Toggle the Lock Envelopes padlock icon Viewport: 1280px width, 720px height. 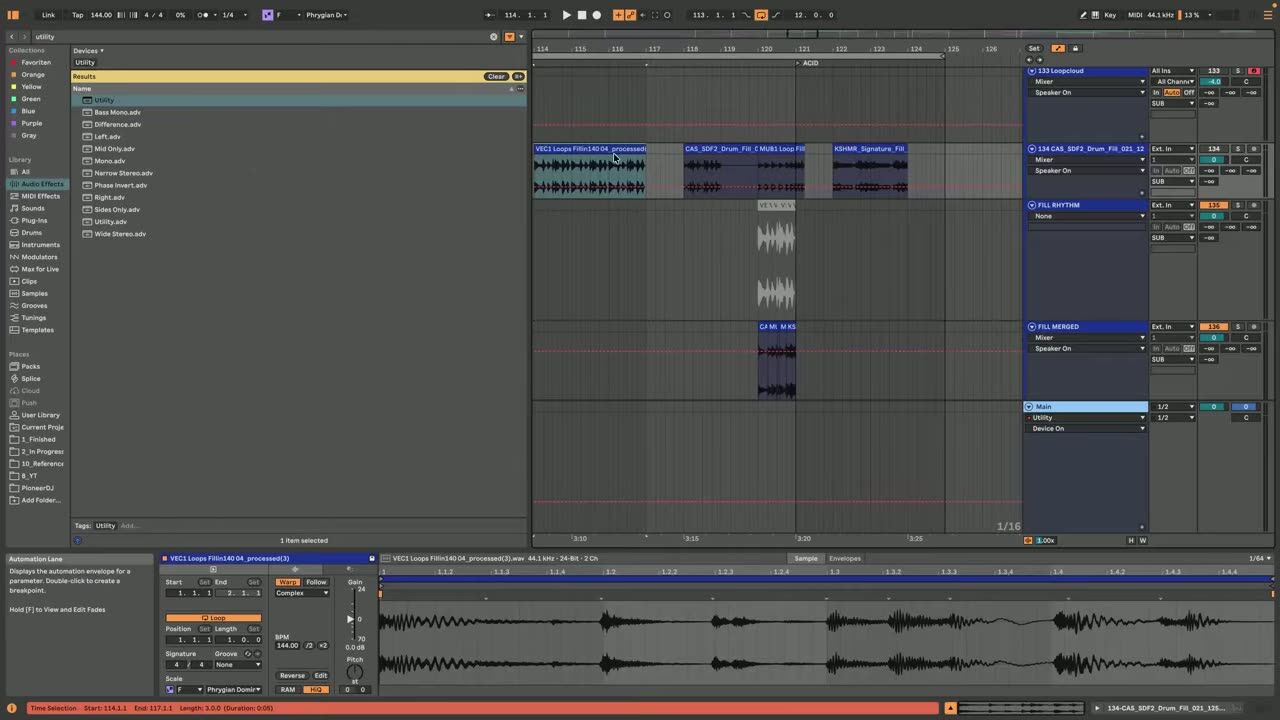click(x=1076, y=48)
